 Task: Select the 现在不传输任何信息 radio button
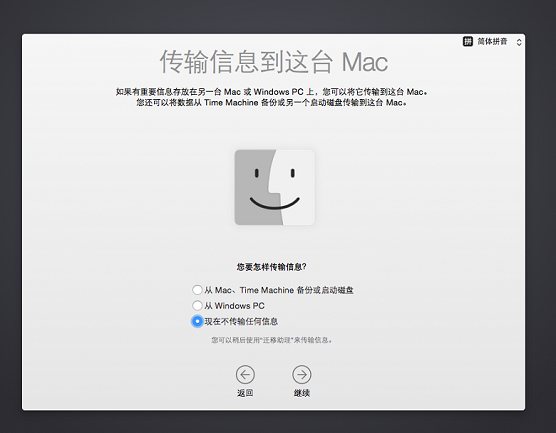[197, 321]
